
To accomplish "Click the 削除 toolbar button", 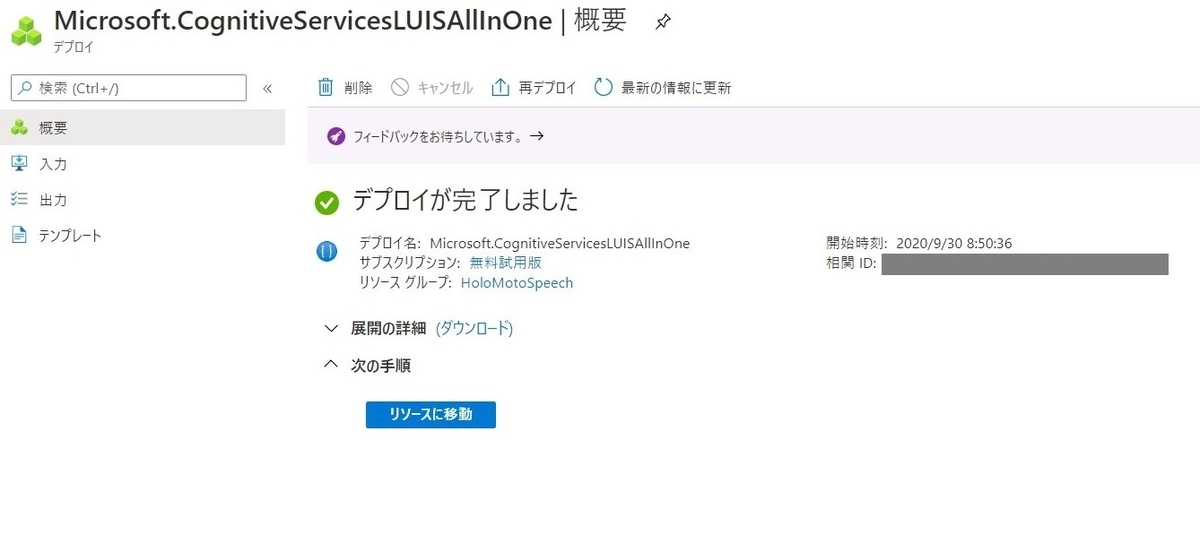I will pos(345,87).
